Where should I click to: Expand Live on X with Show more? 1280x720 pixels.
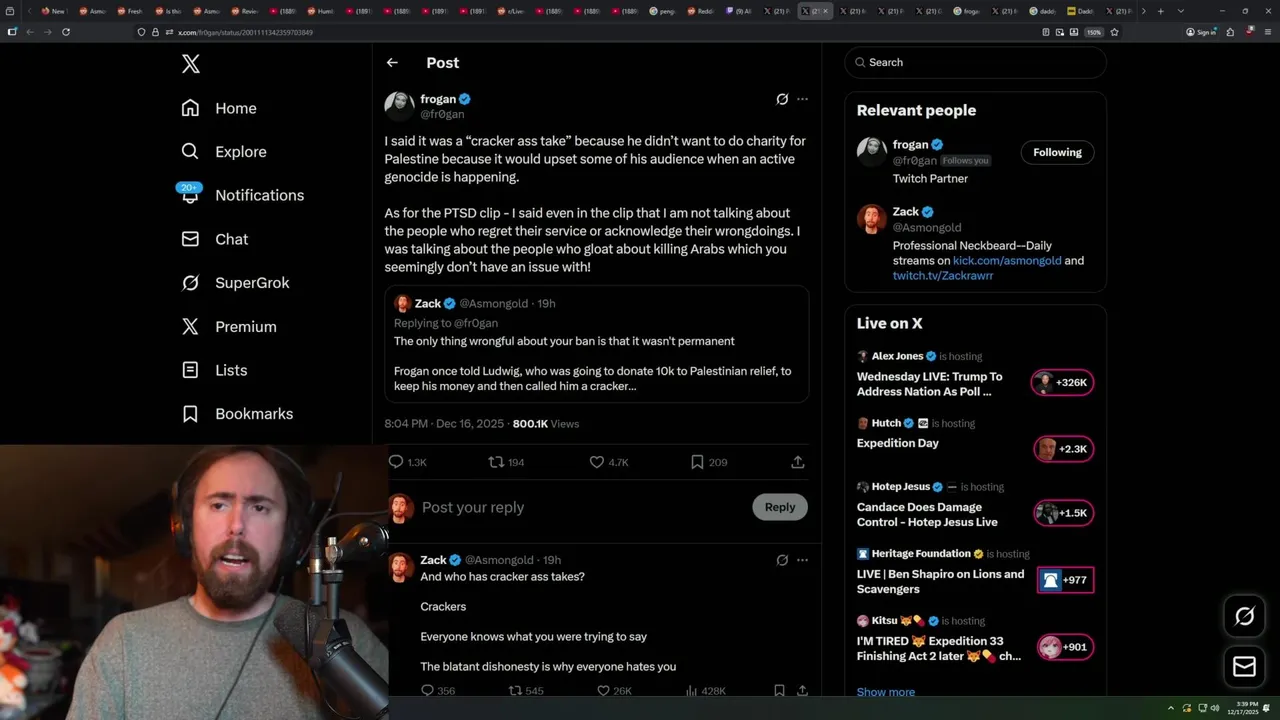(x=886, y=692)
